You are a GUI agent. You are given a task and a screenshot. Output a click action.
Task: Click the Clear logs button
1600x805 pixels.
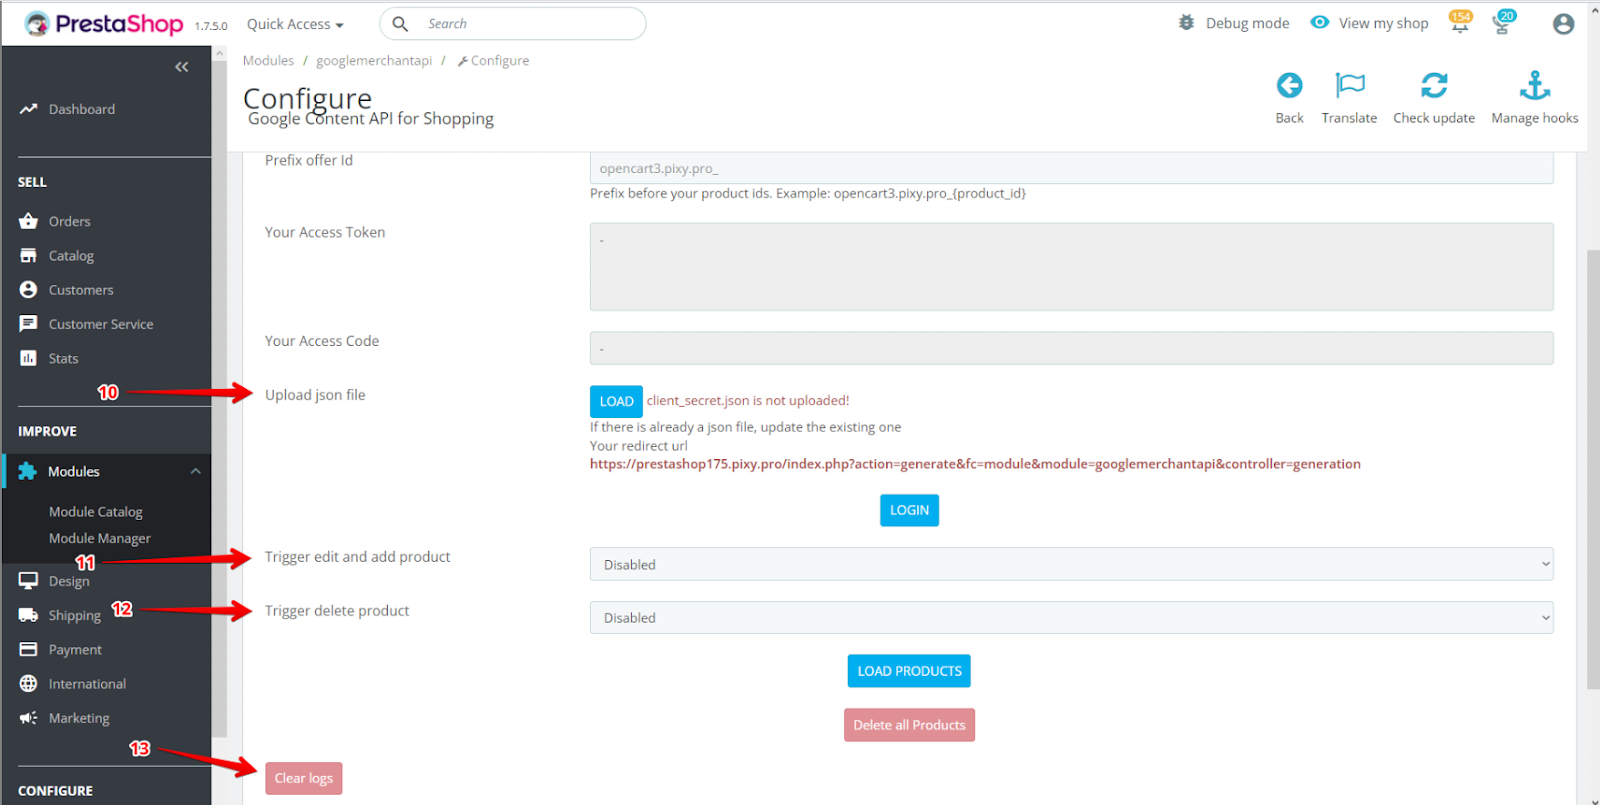coord(304,778)
